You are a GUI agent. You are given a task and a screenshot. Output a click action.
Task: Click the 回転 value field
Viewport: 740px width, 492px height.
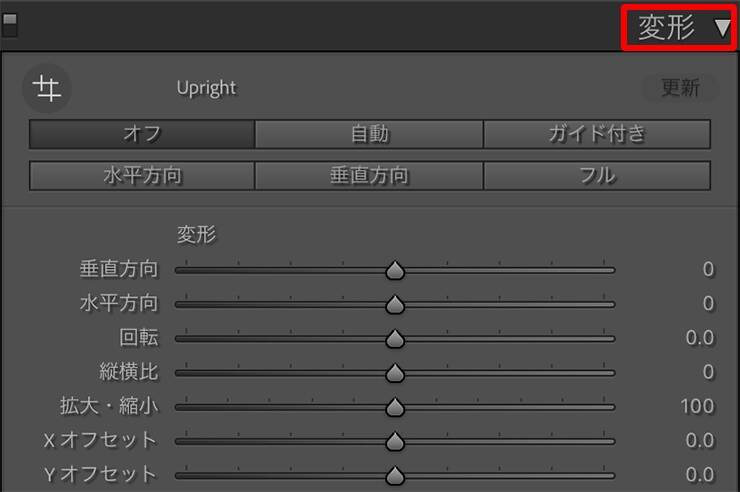pos(699,338)
